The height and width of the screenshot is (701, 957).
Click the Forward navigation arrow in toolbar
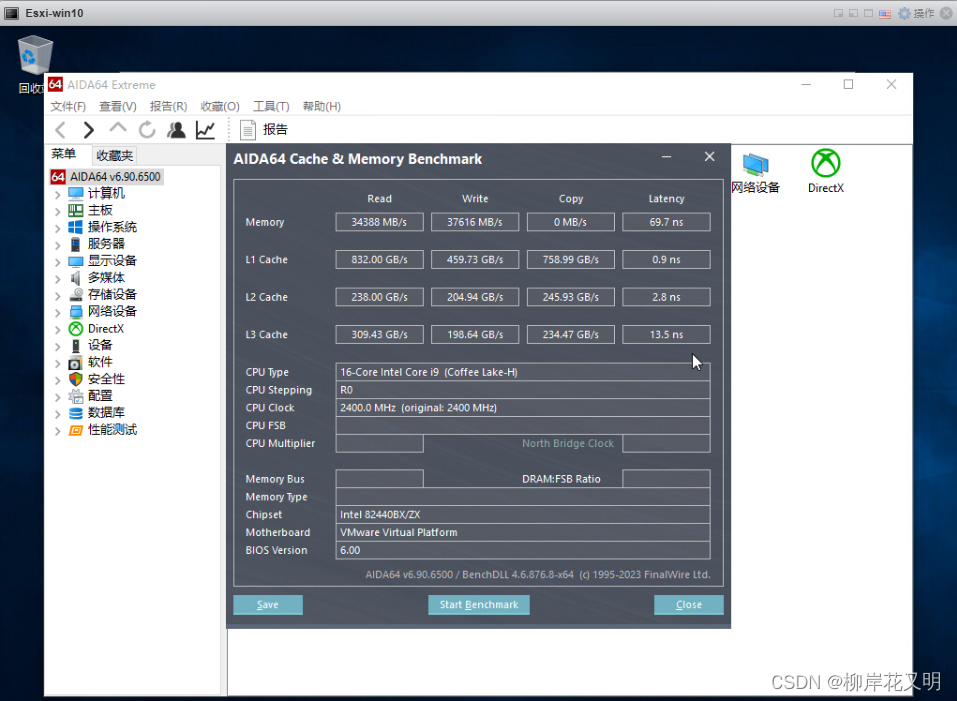pyautogui.click(x=88, y=130)
